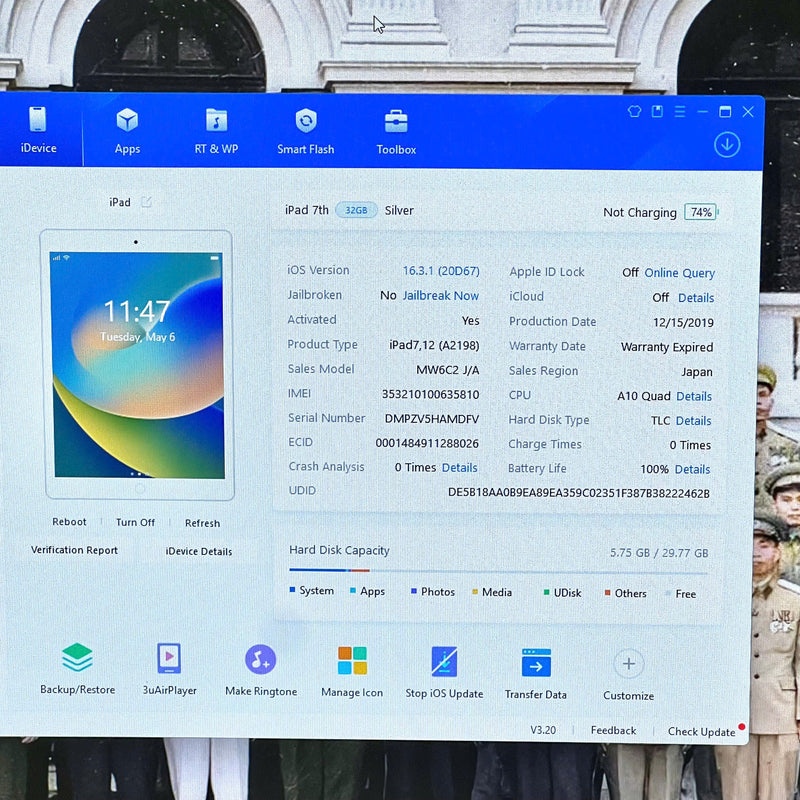Open the Make Ringtone tool
800x800 pixels.
coord(261,670)
